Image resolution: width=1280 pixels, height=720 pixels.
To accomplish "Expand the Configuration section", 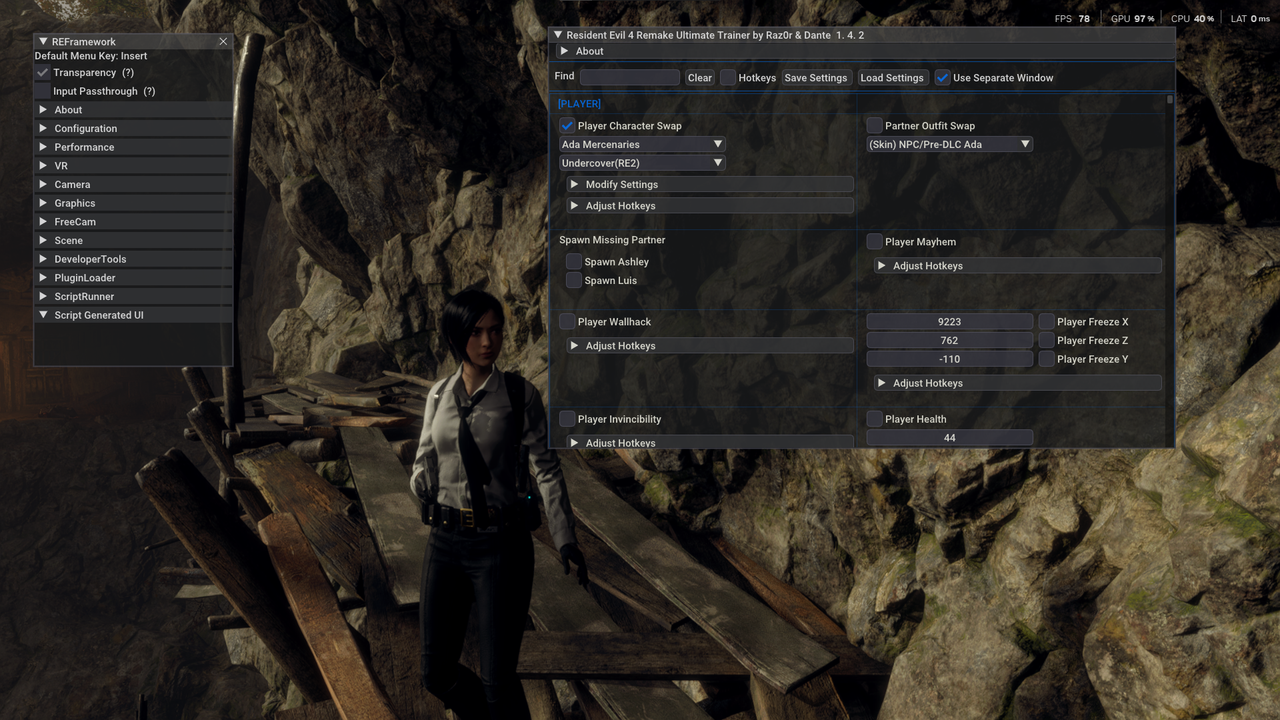I will click(x=133, y=129).
